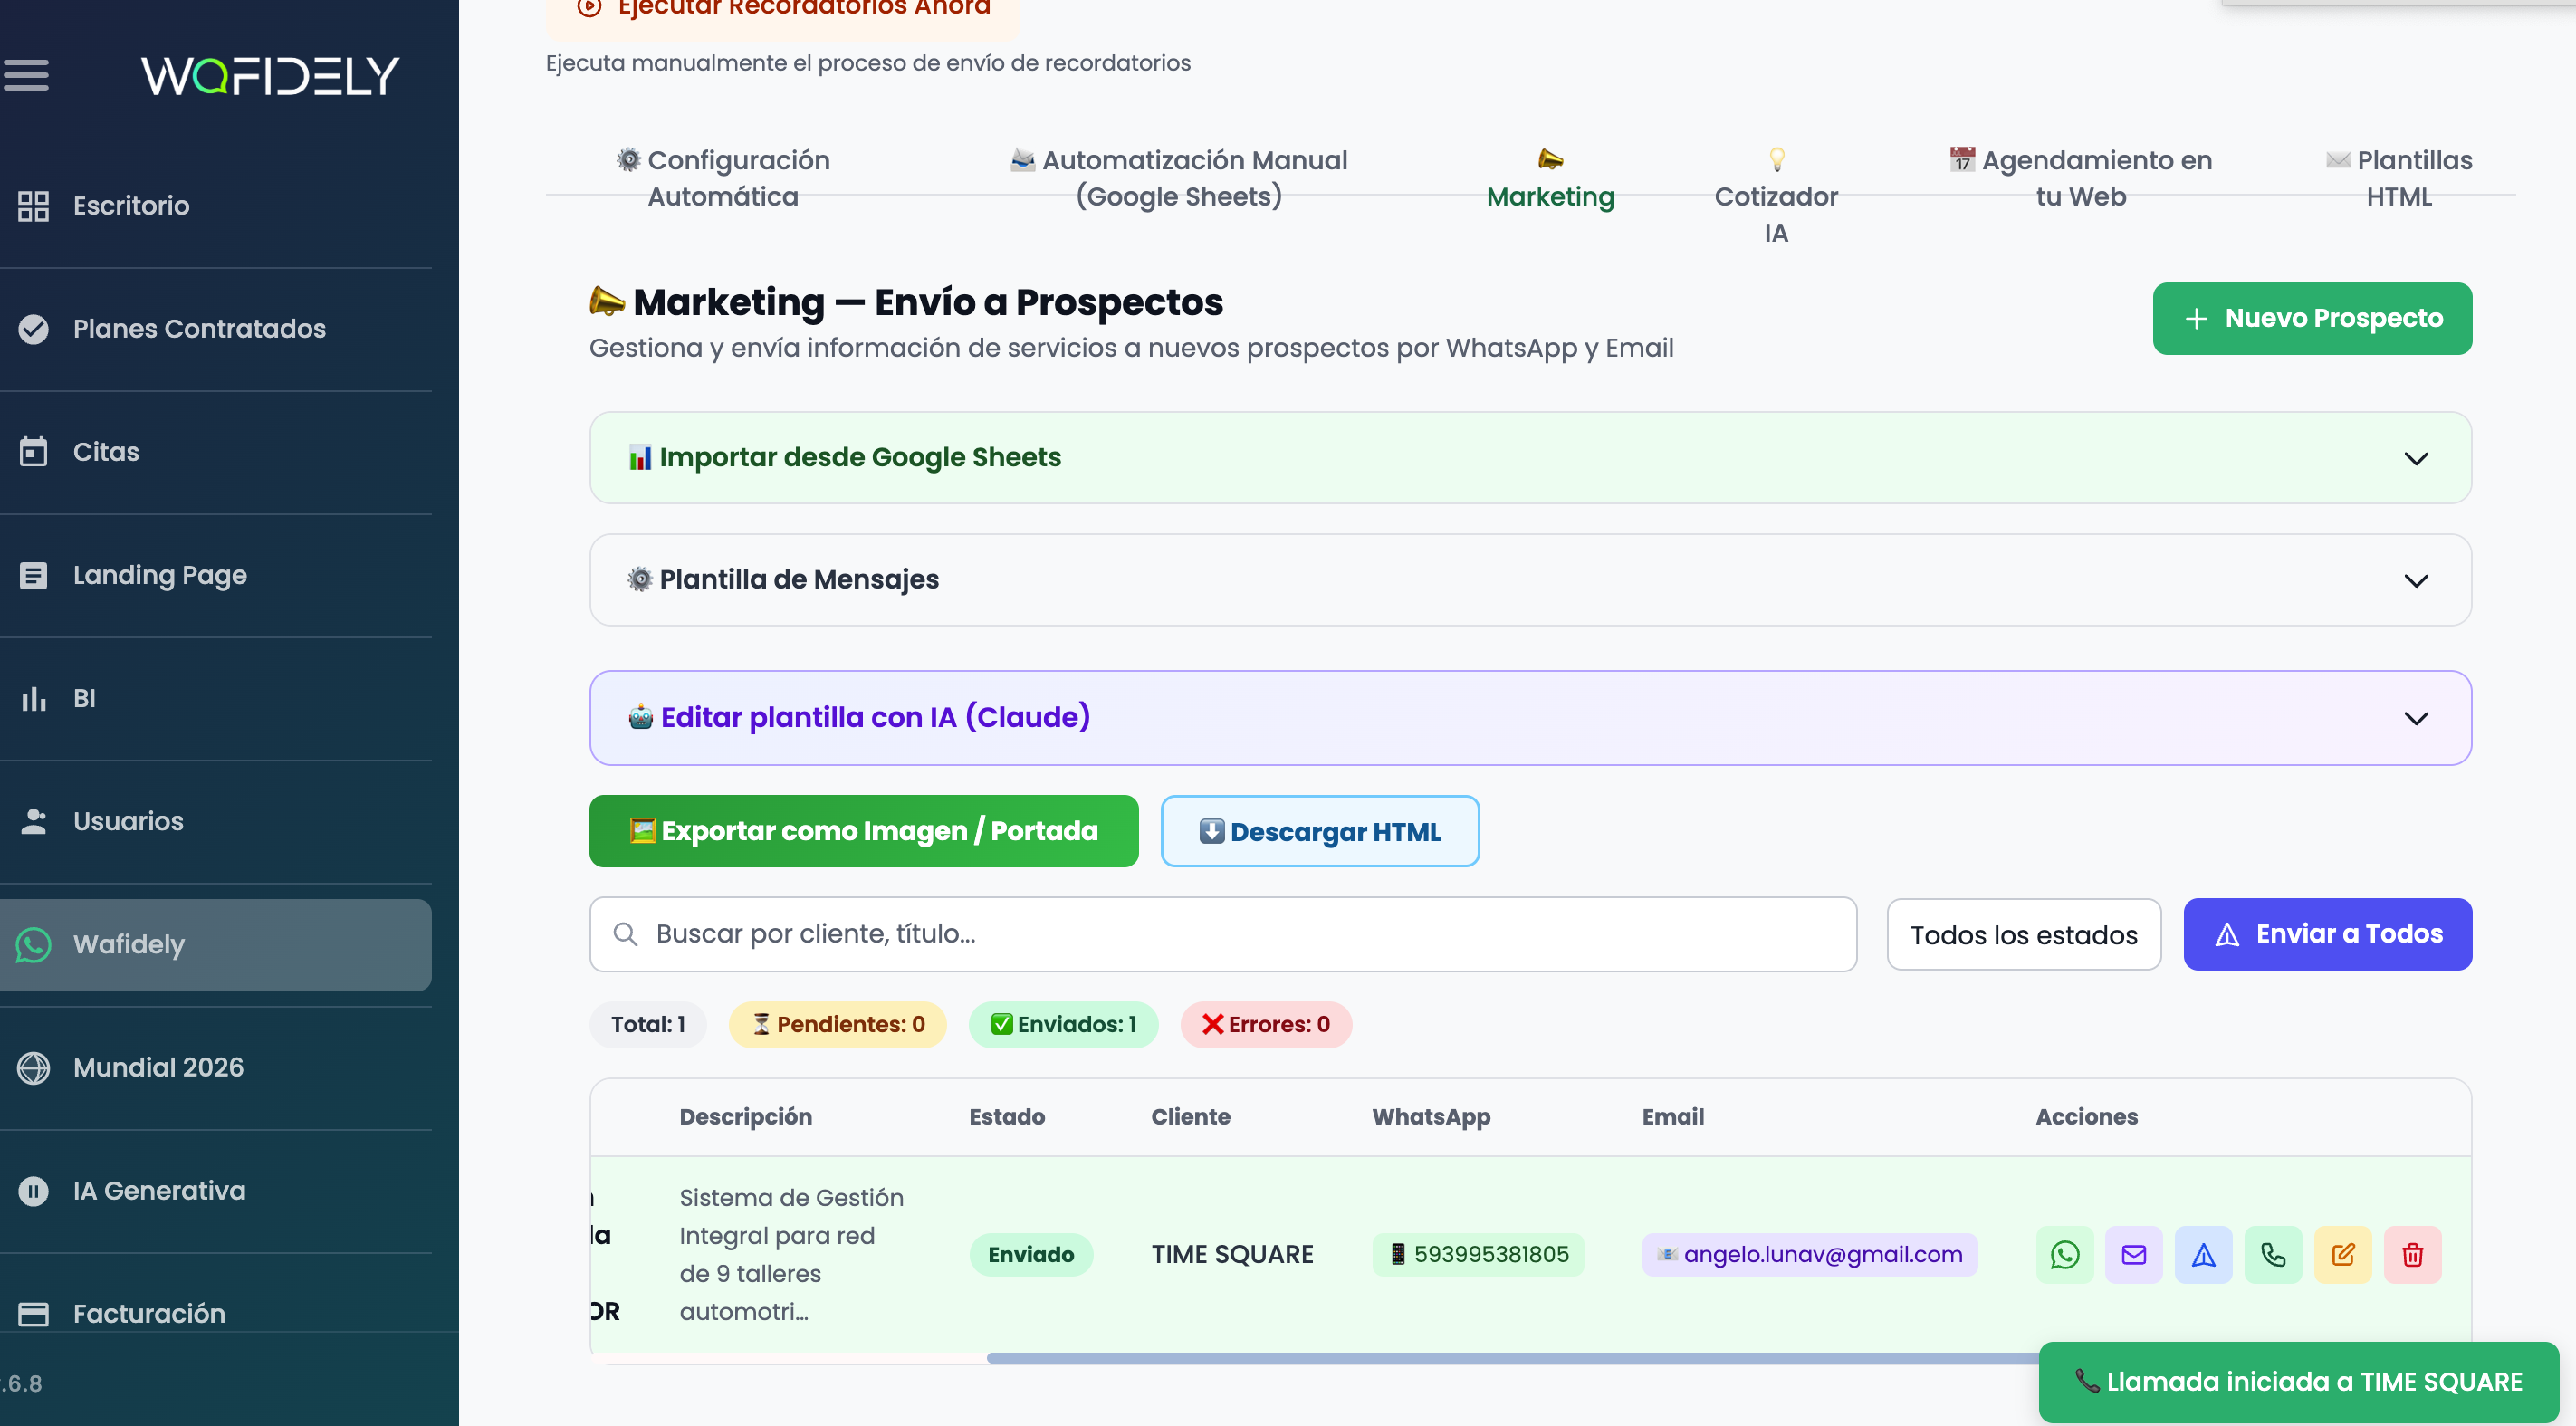The height and width of the screenshot is (1426, 2576).
Task: Click the Planes Contratados check icon
Action: [33, 329]
